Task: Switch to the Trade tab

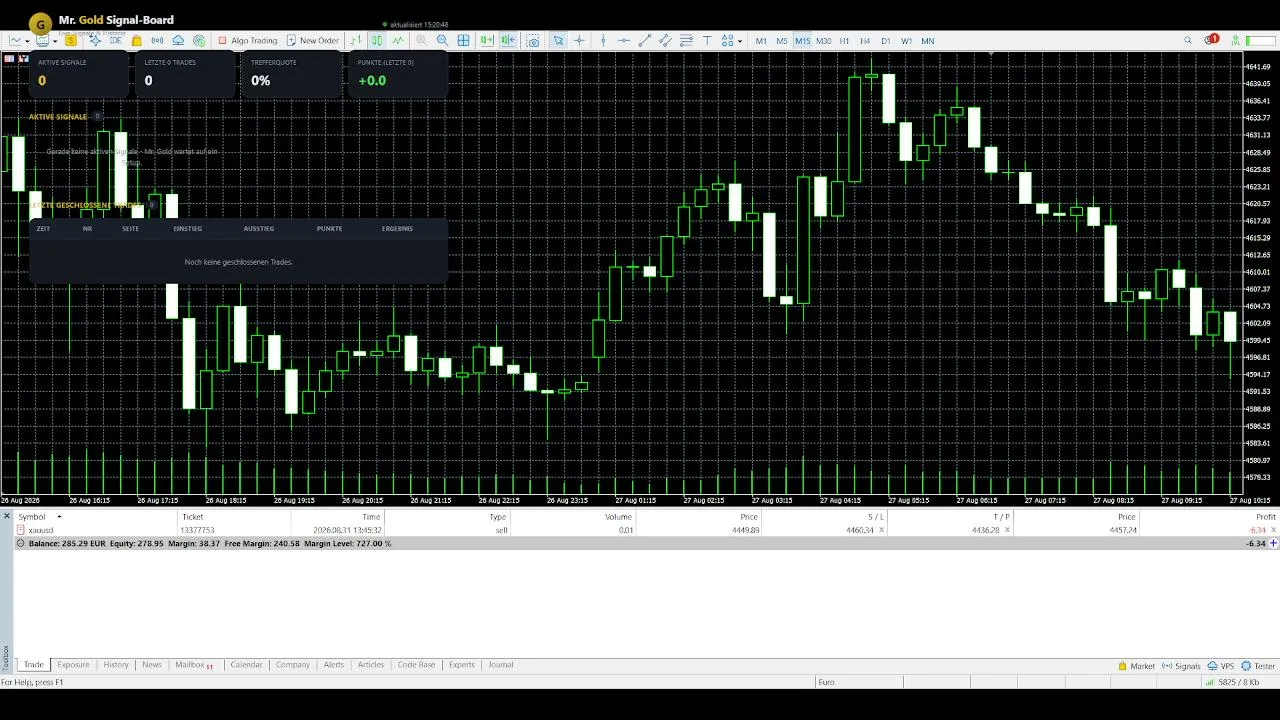Action: click(34, 665)
